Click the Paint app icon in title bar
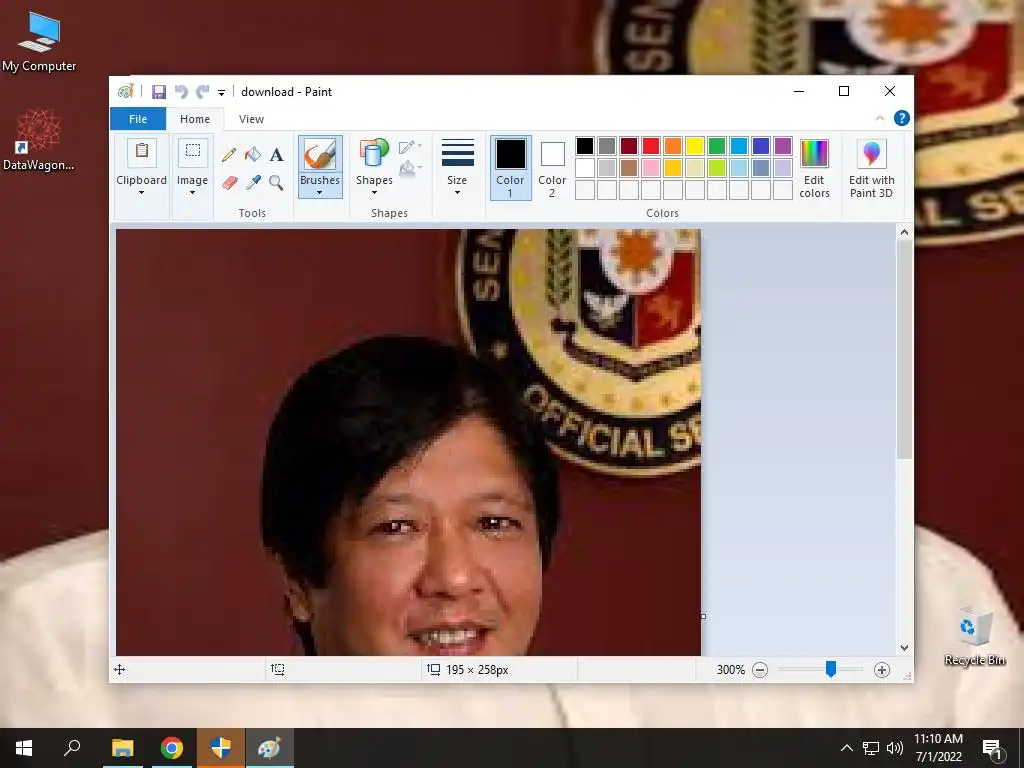1024x768 pixels. (x=126, y=92)
